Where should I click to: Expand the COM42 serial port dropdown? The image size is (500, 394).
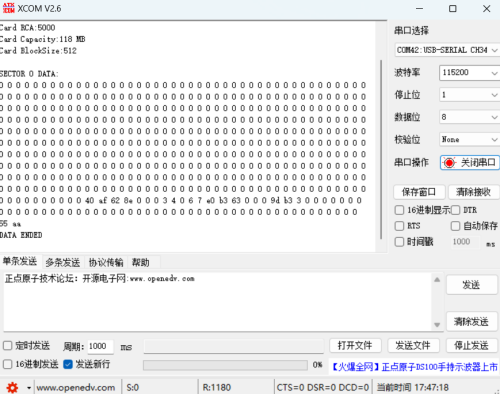coord(447,50)
